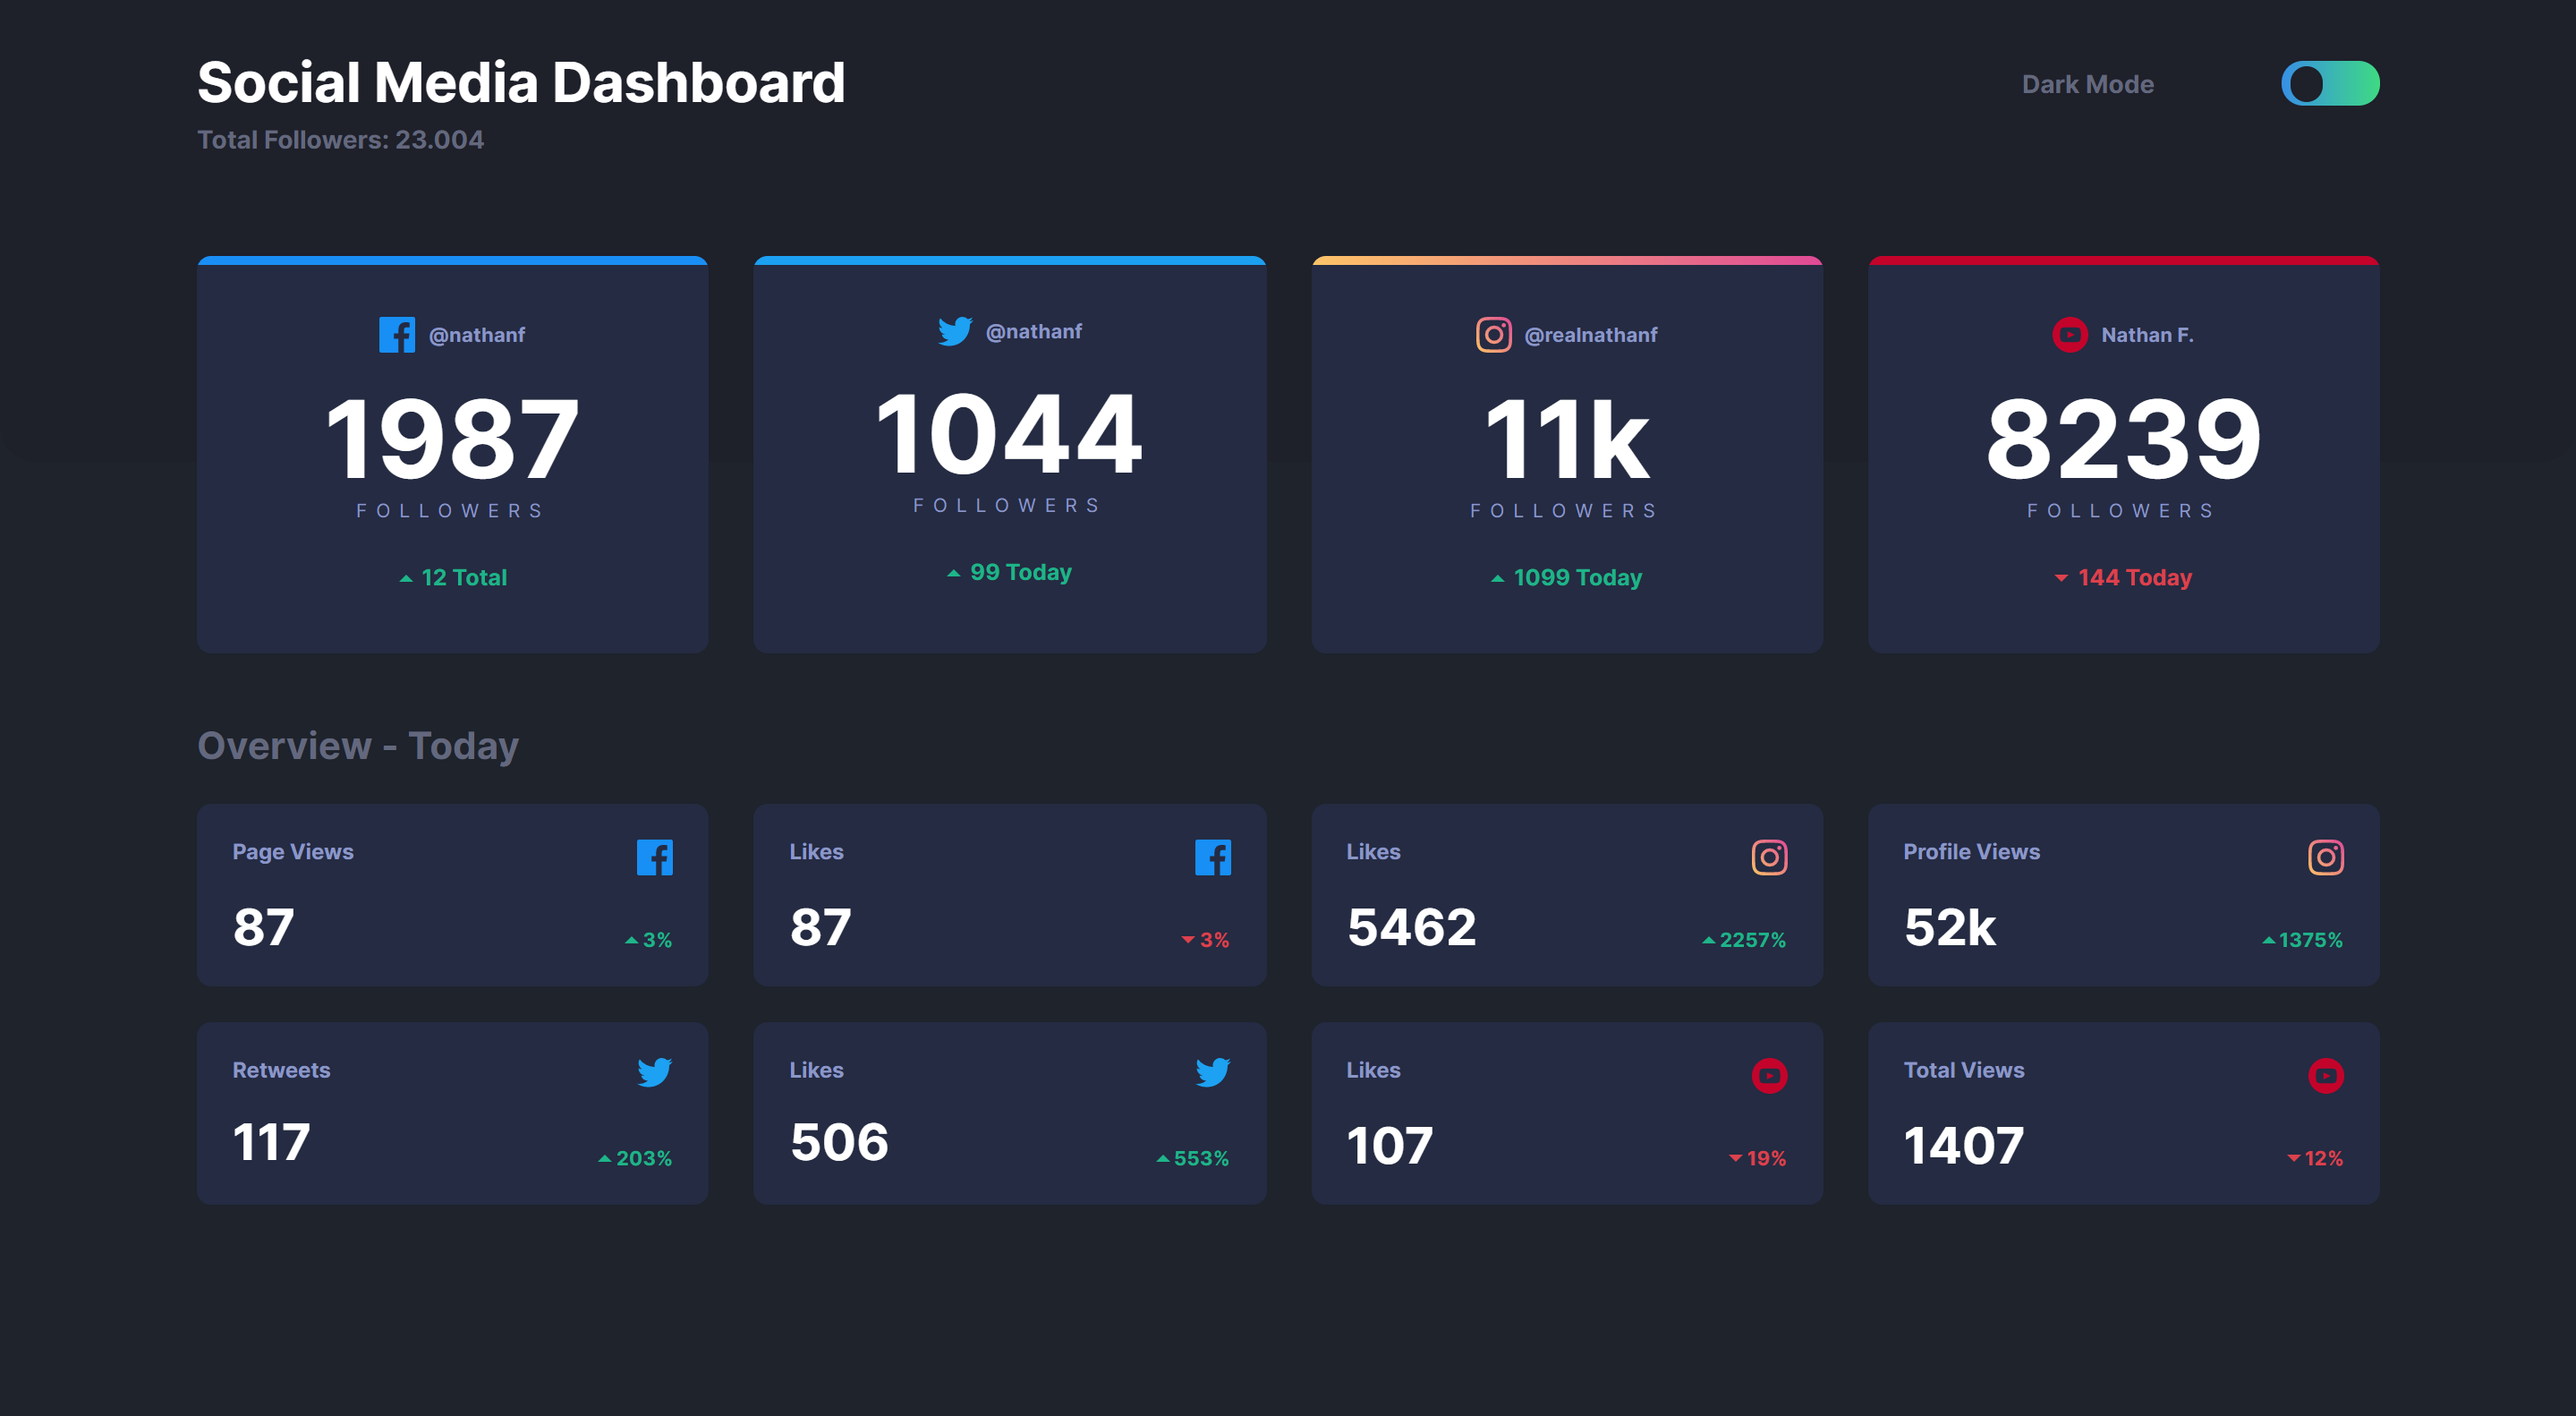Viewport: 2576px width, 1416px height.
Task: Click the up arrow beside 553%
Action: coord(1163,1158)
